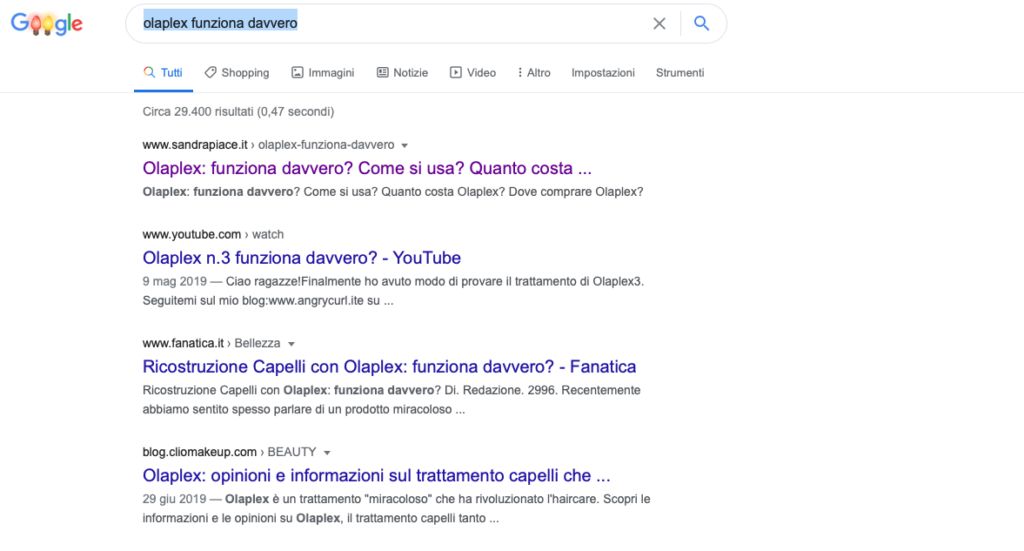
Task: Expand dropdown arrow beside cliomakeup BEAUTY
Action: [327, 453]
